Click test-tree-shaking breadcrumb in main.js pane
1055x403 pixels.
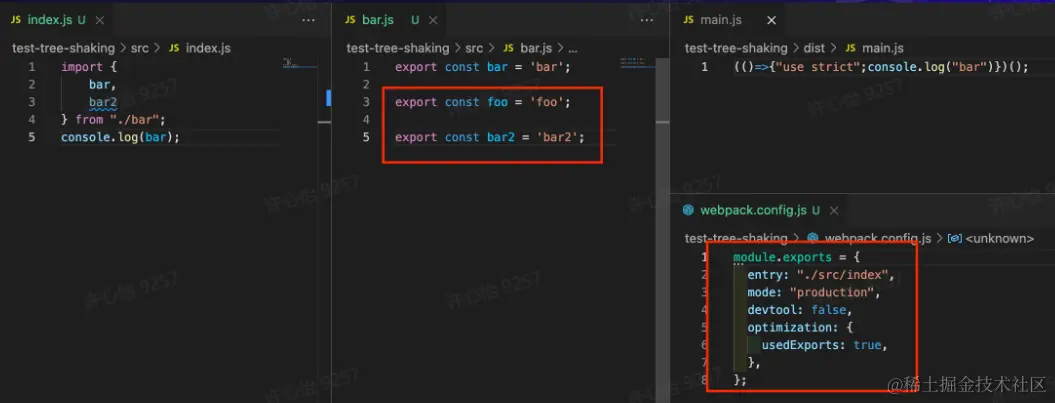click(736, 48)
